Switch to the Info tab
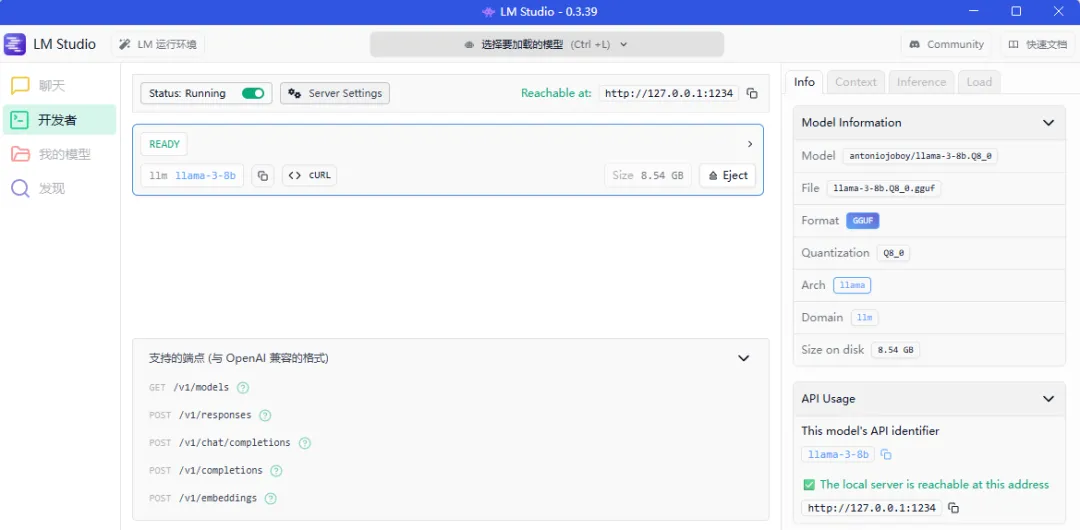The image size is (1080, 530). pyautogui.click(x=804, y=82)
